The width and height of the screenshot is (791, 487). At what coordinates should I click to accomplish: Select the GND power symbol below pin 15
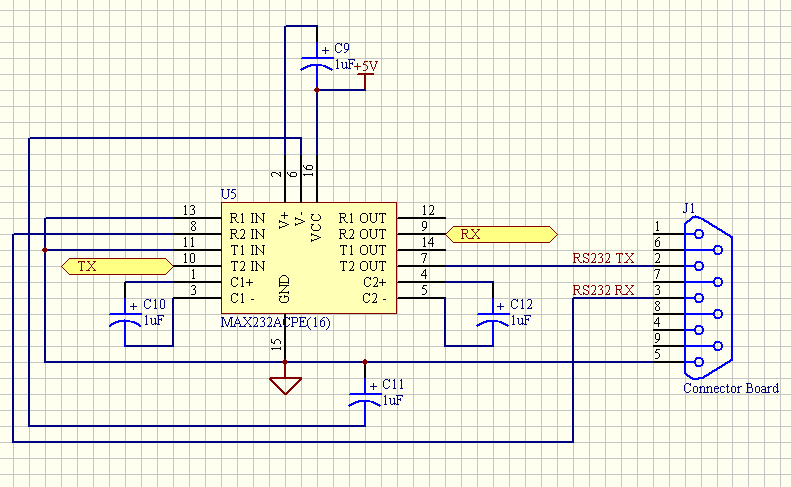point(285,385)
